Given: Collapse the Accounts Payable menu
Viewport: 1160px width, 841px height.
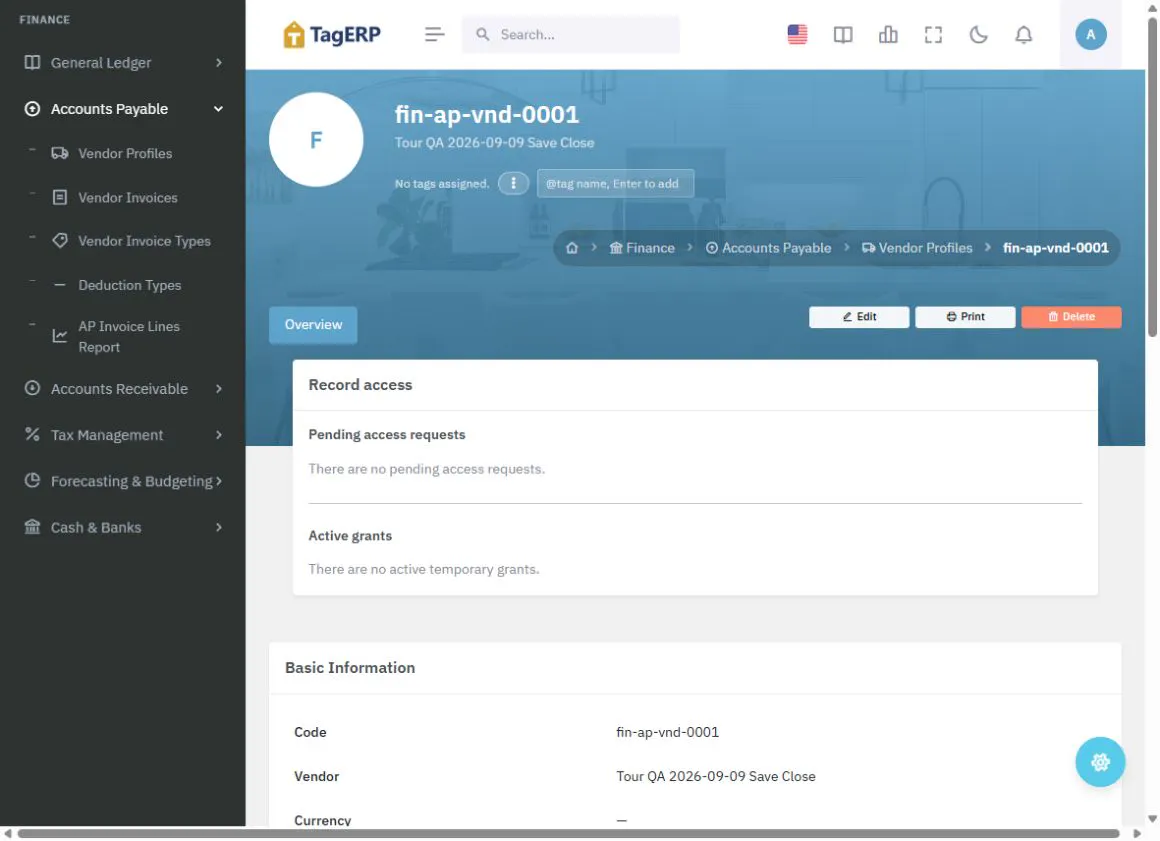Looking at the screenshot, I should click(123, 109).
